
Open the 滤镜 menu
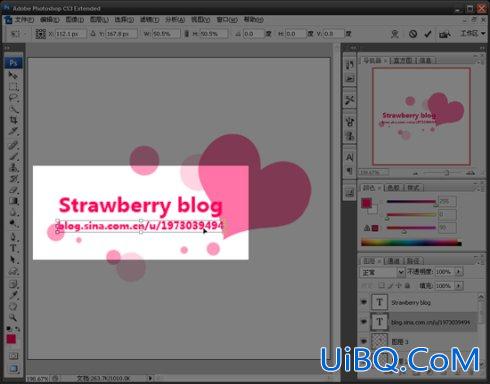(149, 20)
